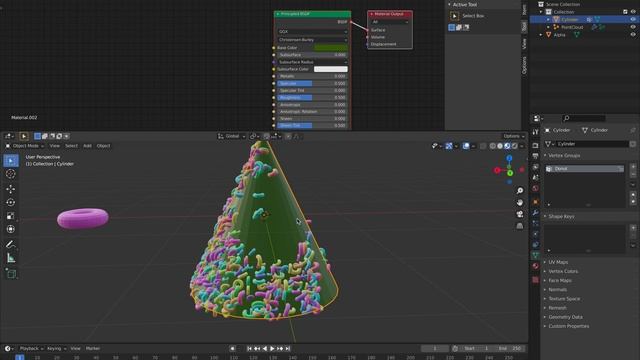Viewport: 640px width, 360px height.
Task: Open the Output properties tab icon
Action: (x=535, y=156)
